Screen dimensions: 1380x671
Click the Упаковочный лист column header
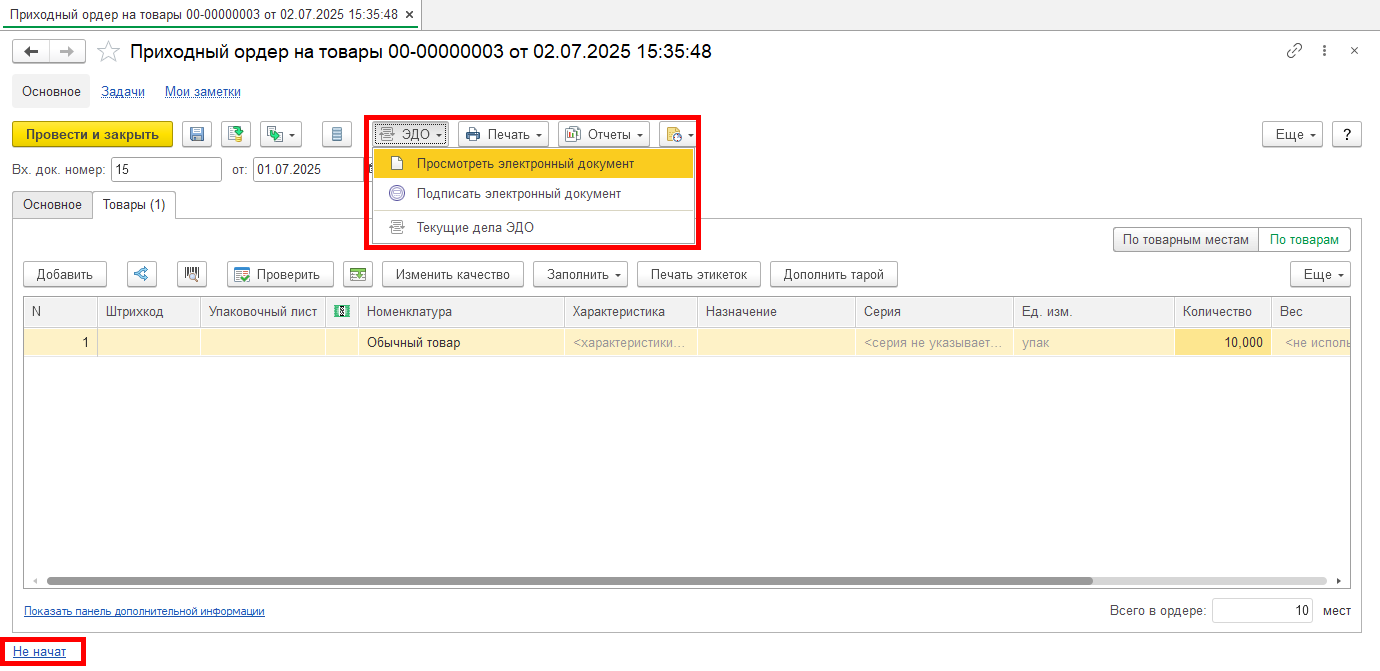(263, 312)
